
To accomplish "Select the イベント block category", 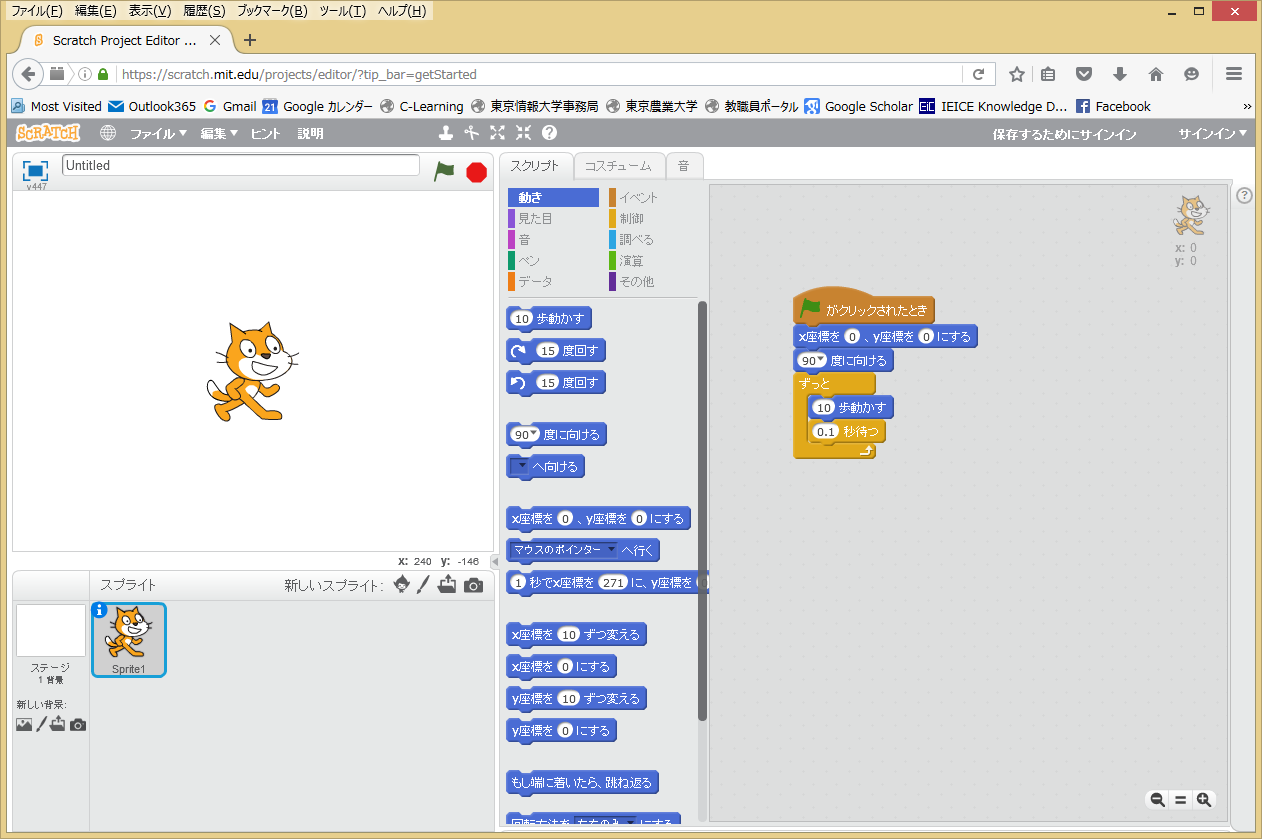I will pyautogui.click(x=654, y=197).
